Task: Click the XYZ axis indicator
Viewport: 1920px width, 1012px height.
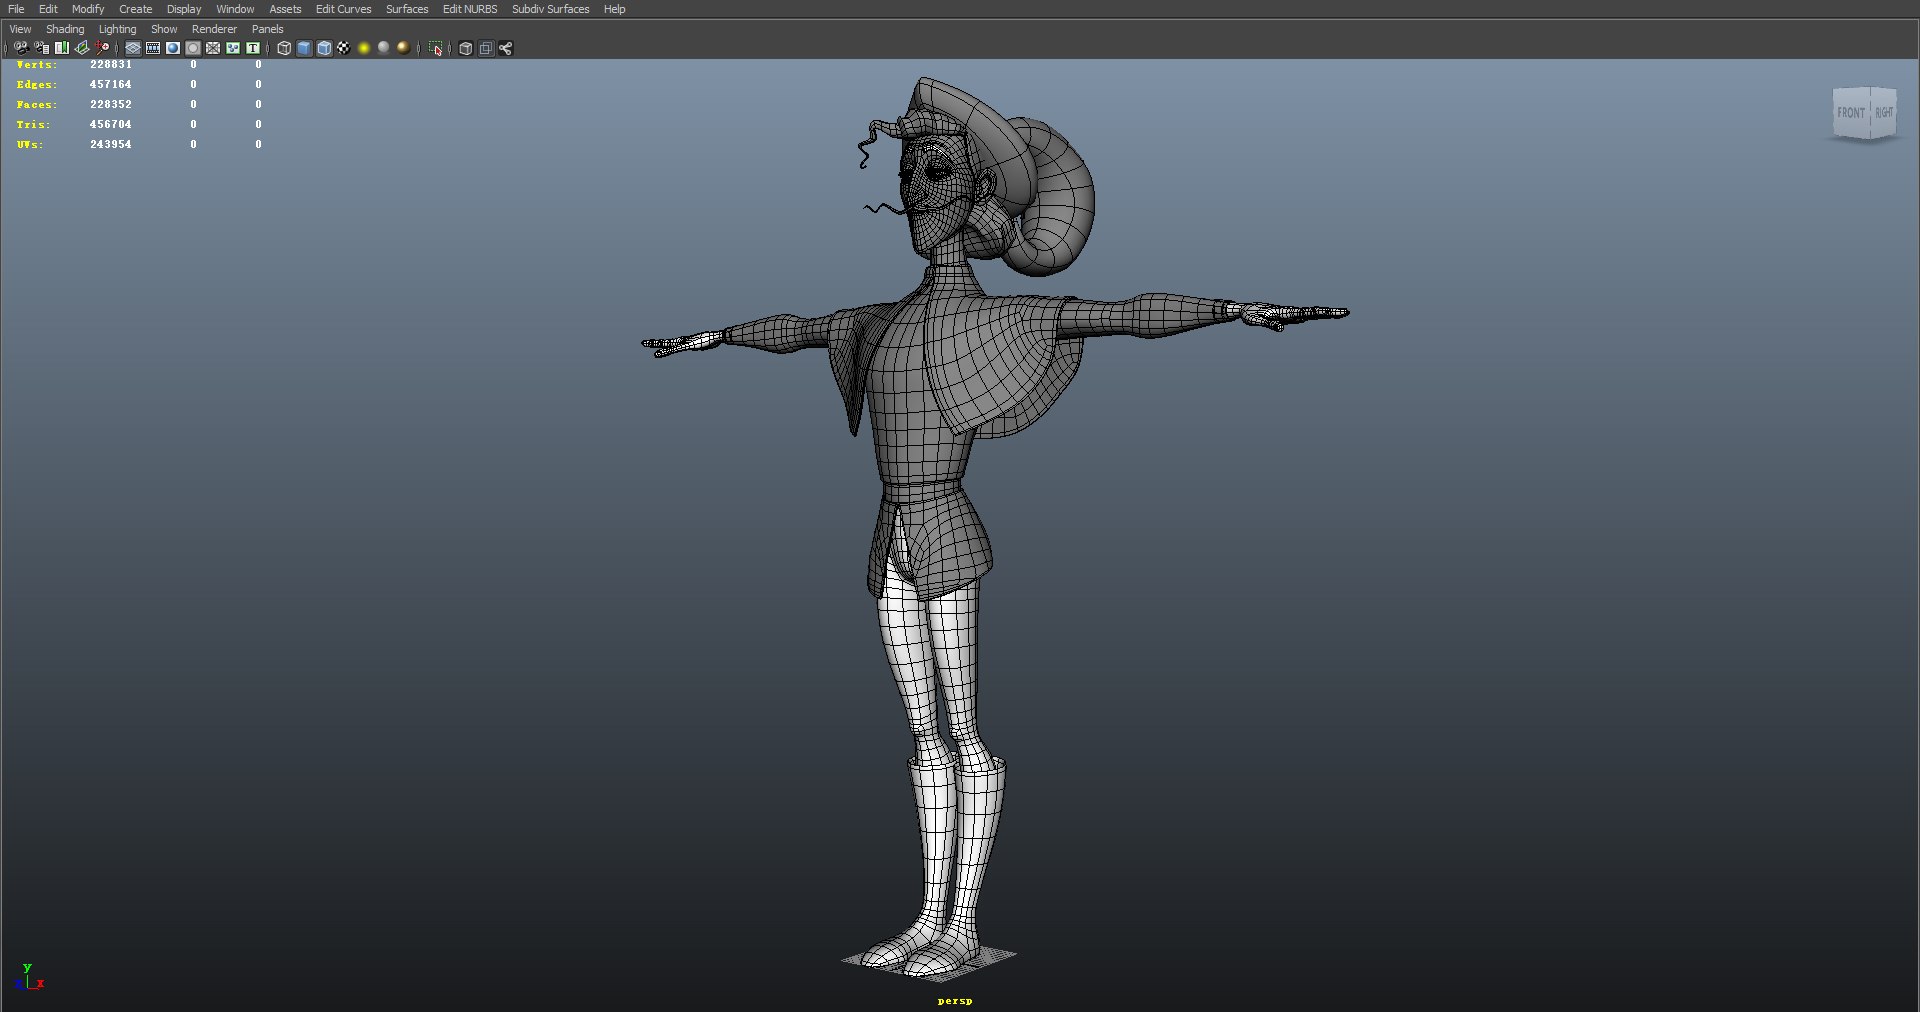Action: click(31, 977)
